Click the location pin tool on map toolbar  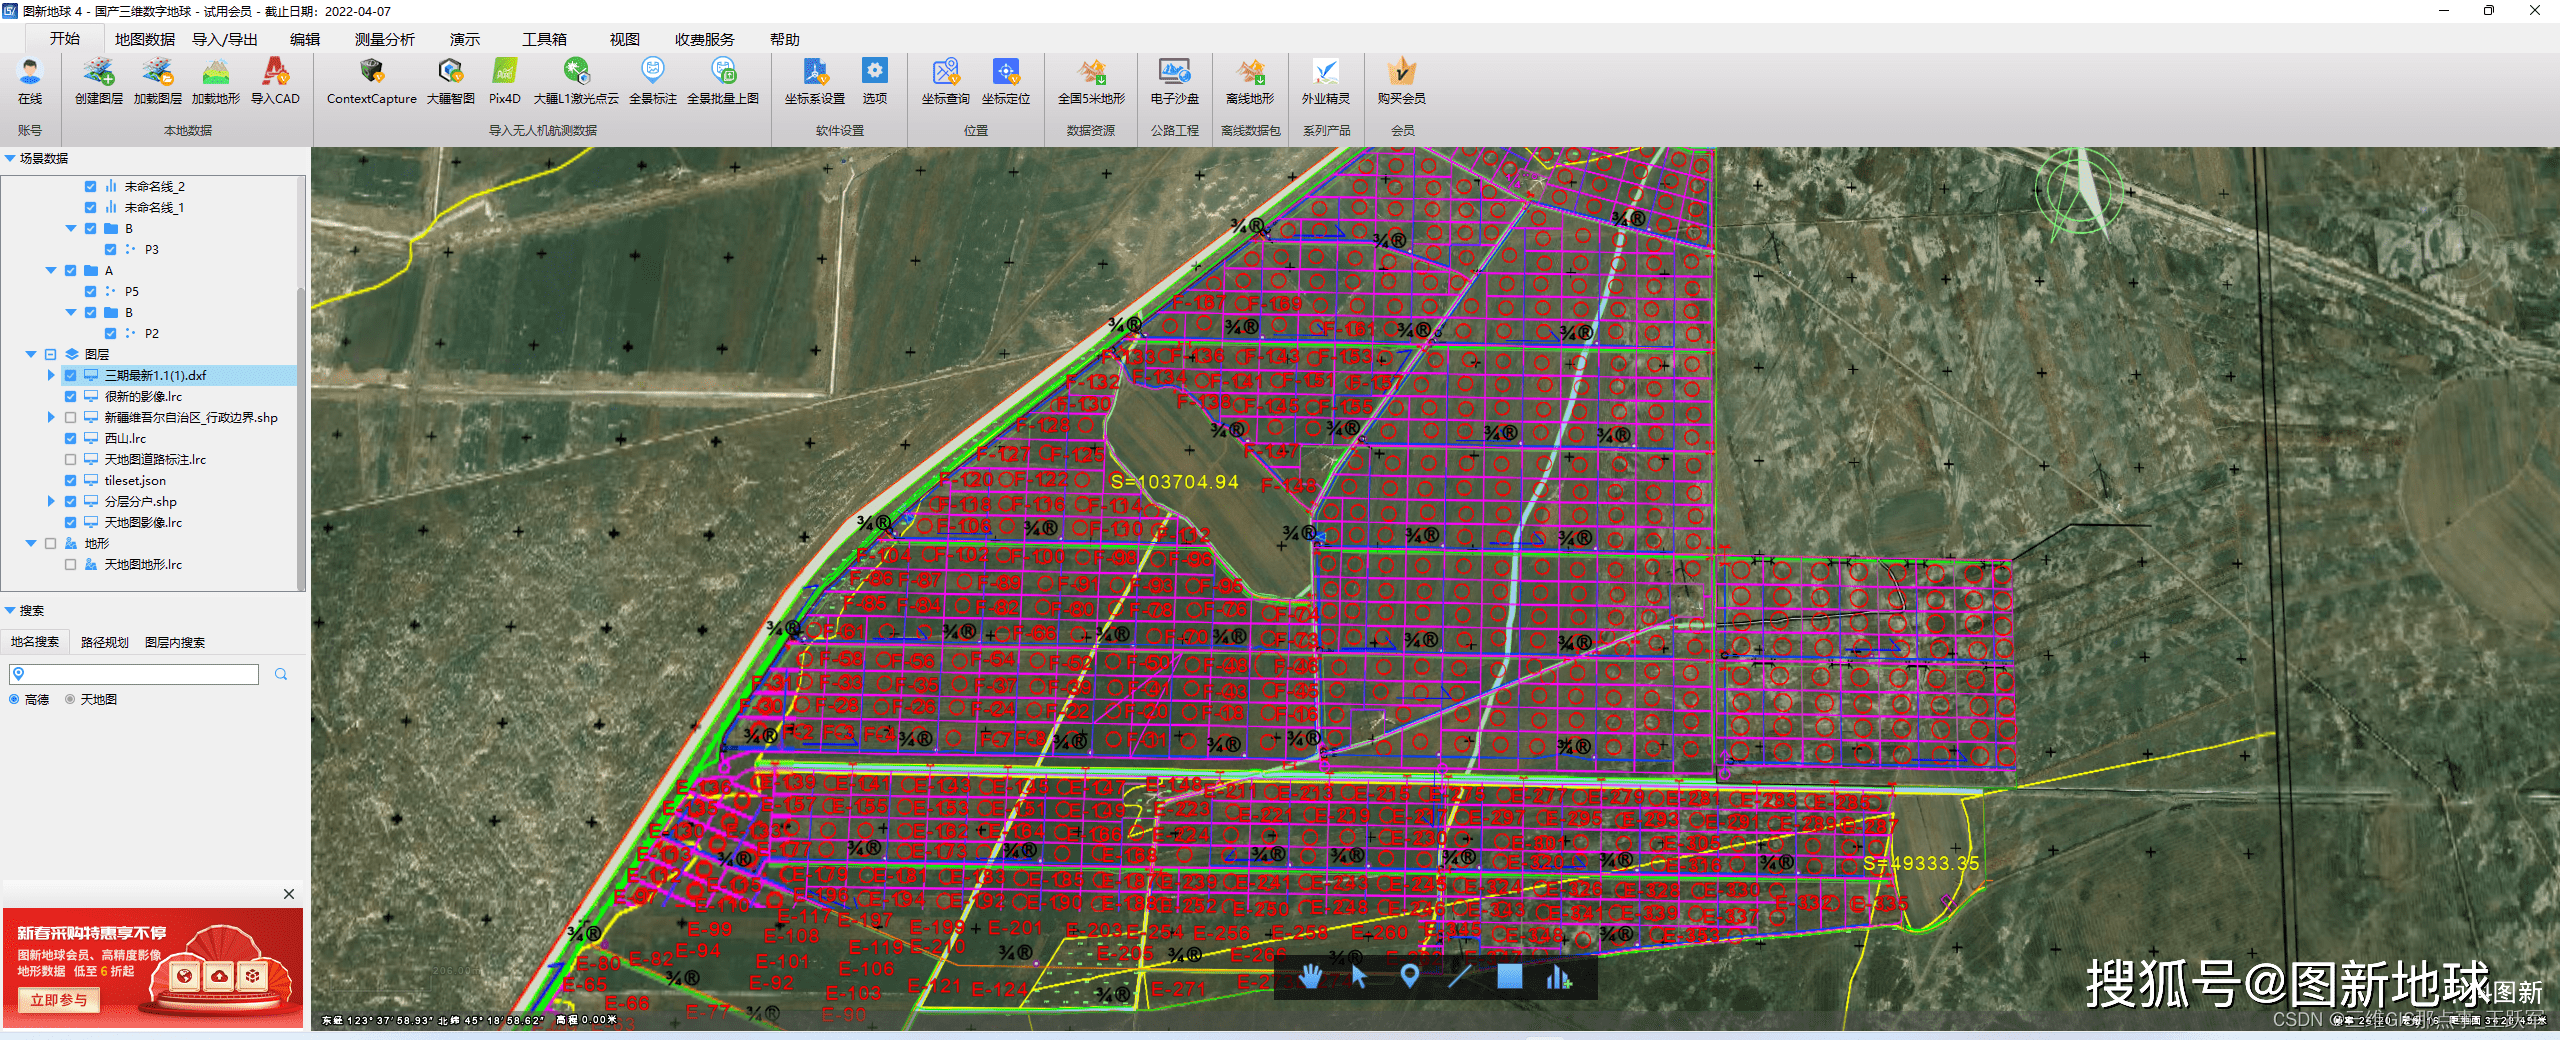pos(1409,976)
